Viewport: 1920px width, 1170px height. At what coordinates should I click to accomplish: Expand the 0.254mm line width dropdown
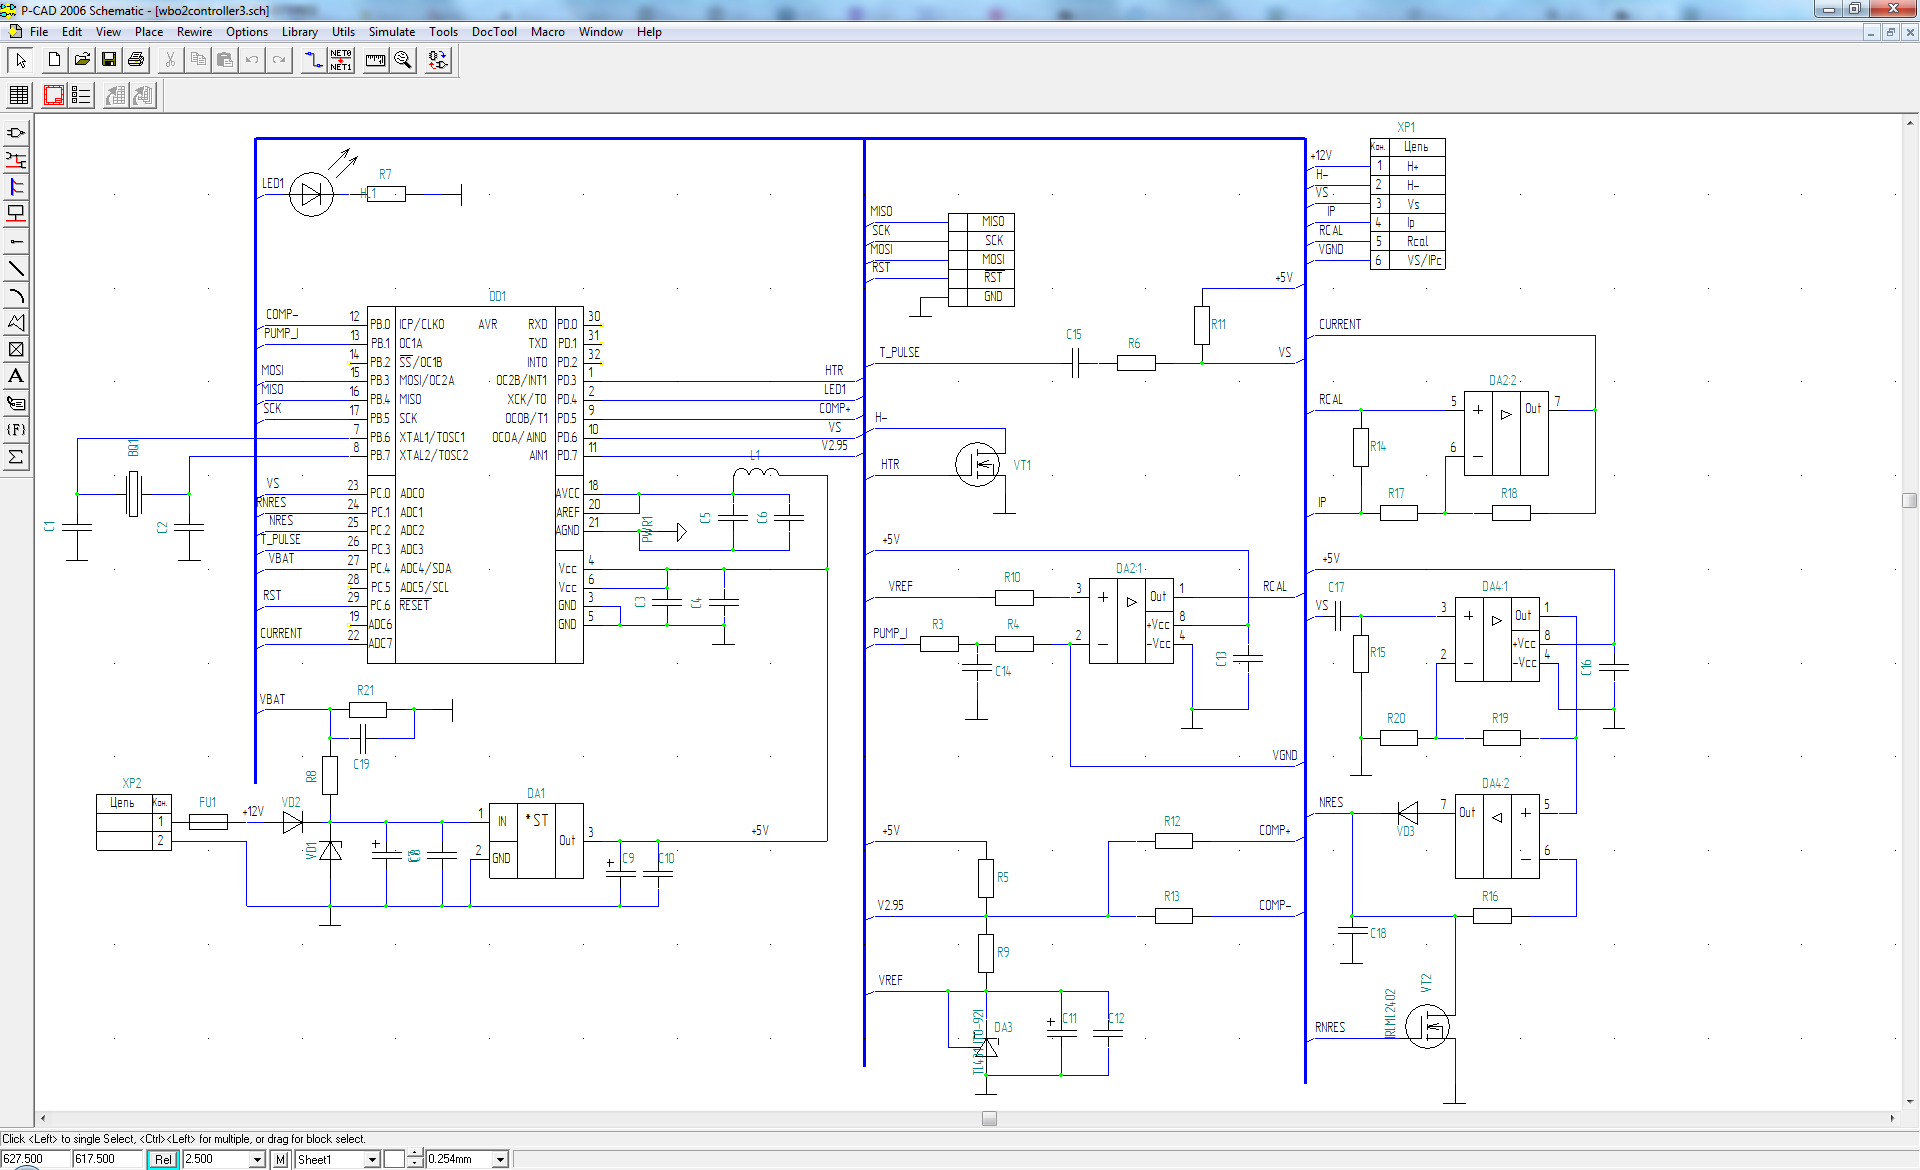point(500,1159)
